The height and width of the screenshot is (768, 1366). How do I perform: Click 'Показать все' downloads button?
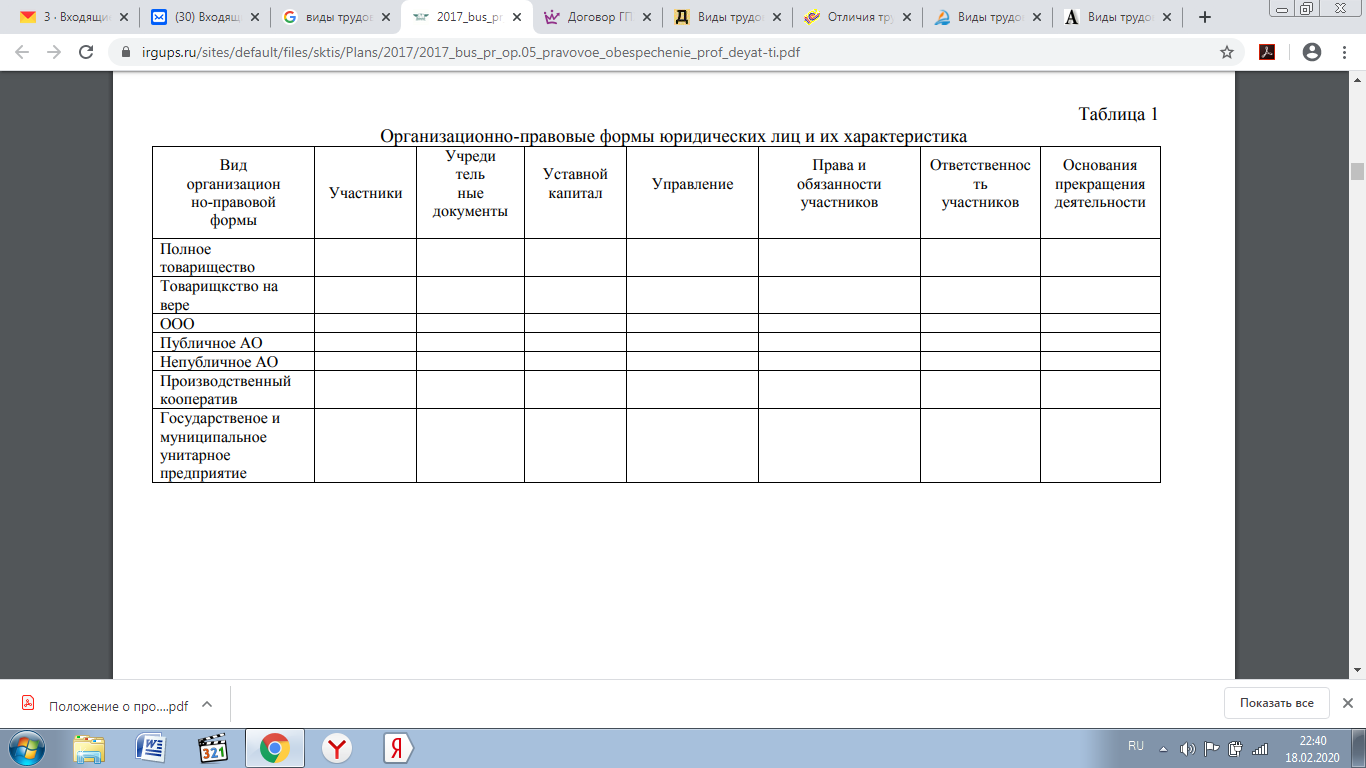[x=1276, y=703]
